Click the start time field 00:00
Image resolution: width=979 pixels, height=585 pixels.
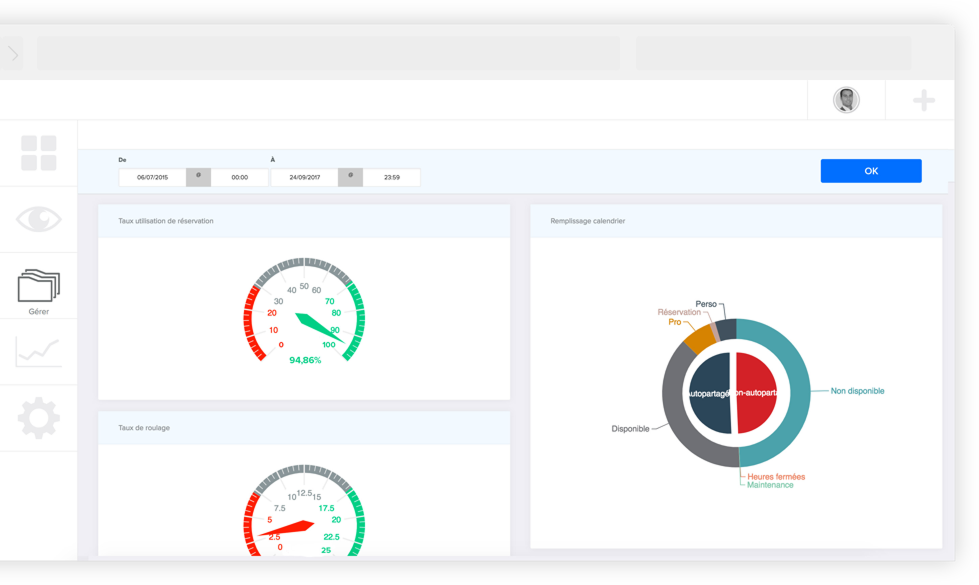coord(240,177)
